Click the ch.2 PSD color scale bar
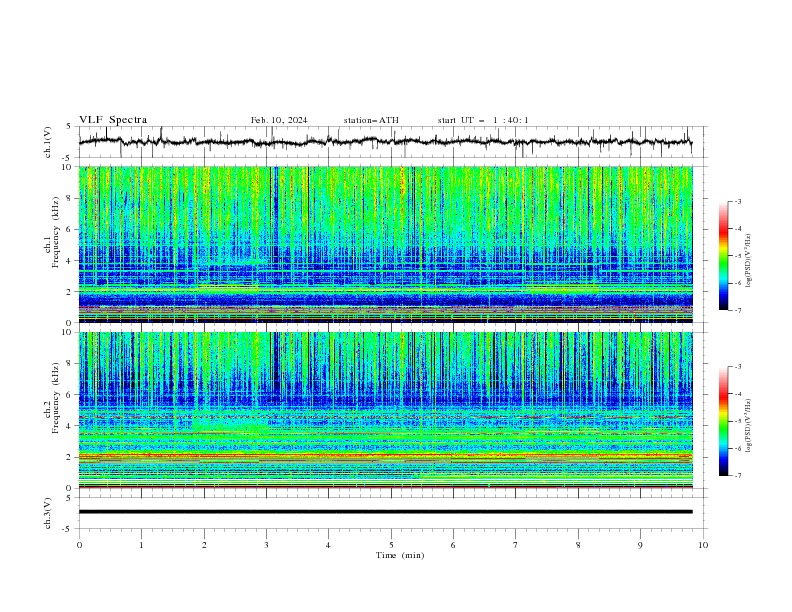 [723, 421]
